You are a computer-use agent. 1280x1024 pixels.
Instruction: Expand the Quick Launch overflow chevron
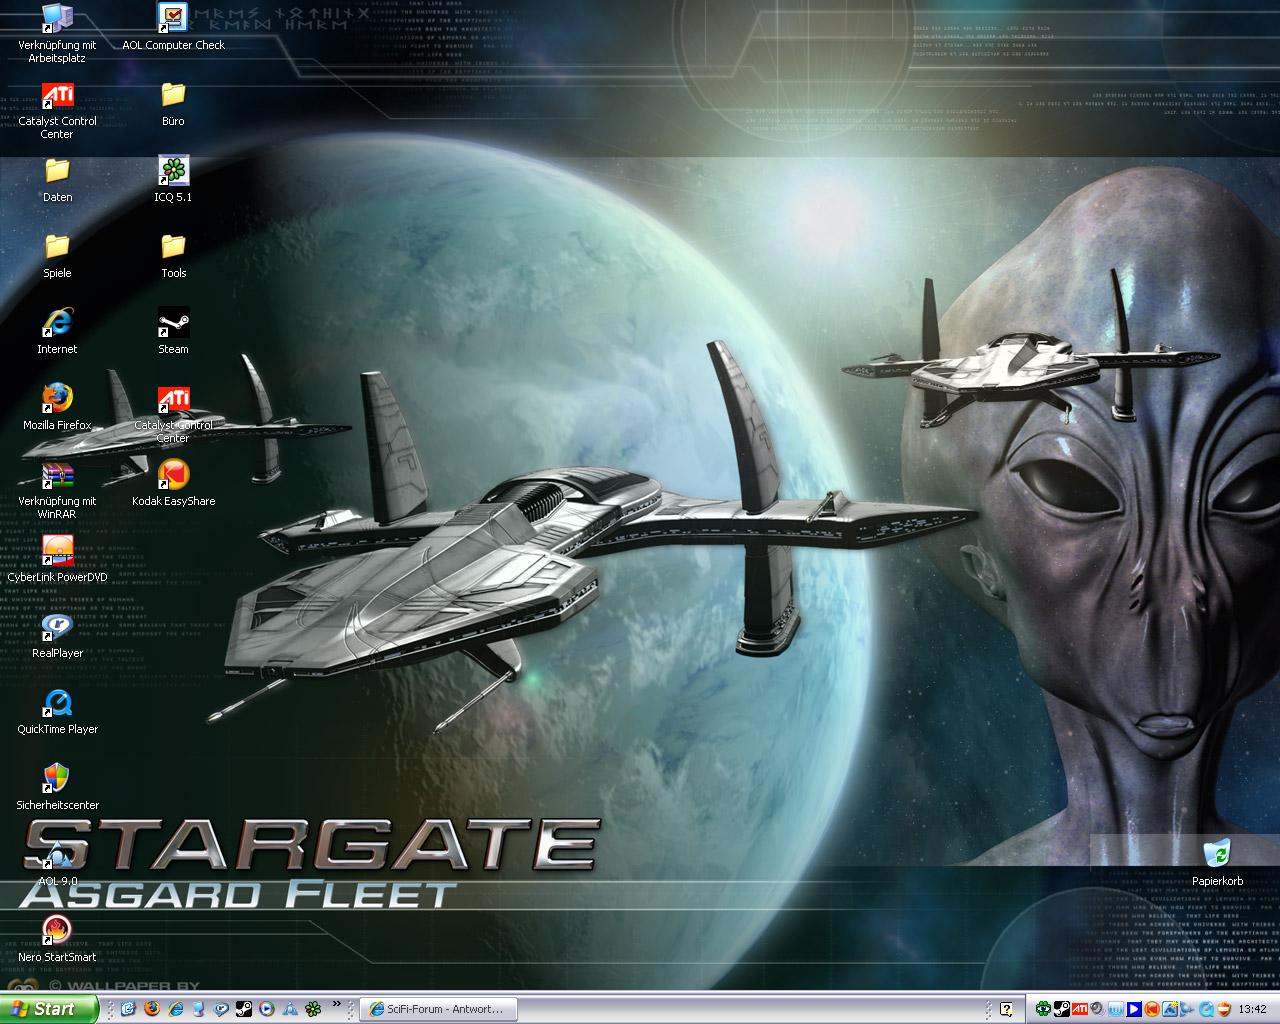(x=337, y=1004)
